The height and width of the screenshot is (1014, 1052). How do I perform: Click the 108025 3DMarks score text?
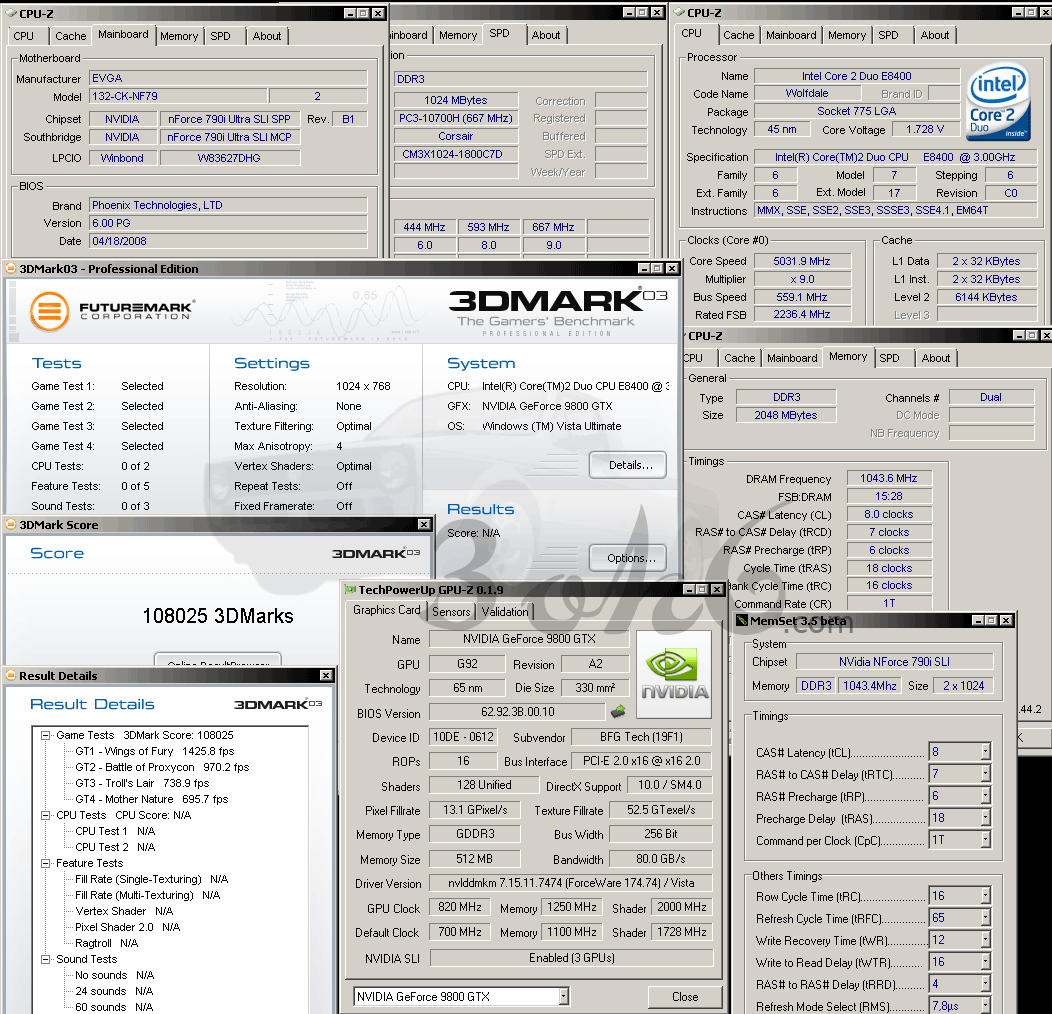pyautogui.click(x=218, y=616)
